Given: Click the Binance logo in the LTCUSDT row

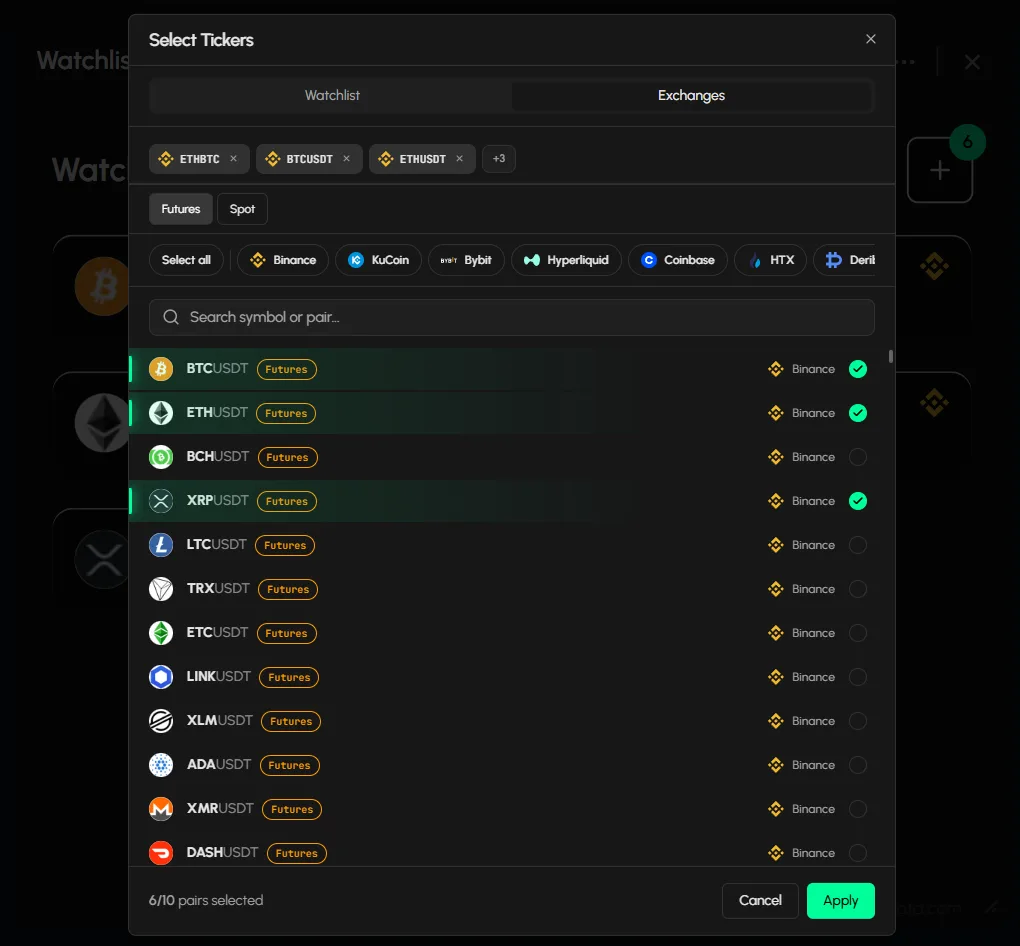Looking at the screenshot, I should coord(775,545).
